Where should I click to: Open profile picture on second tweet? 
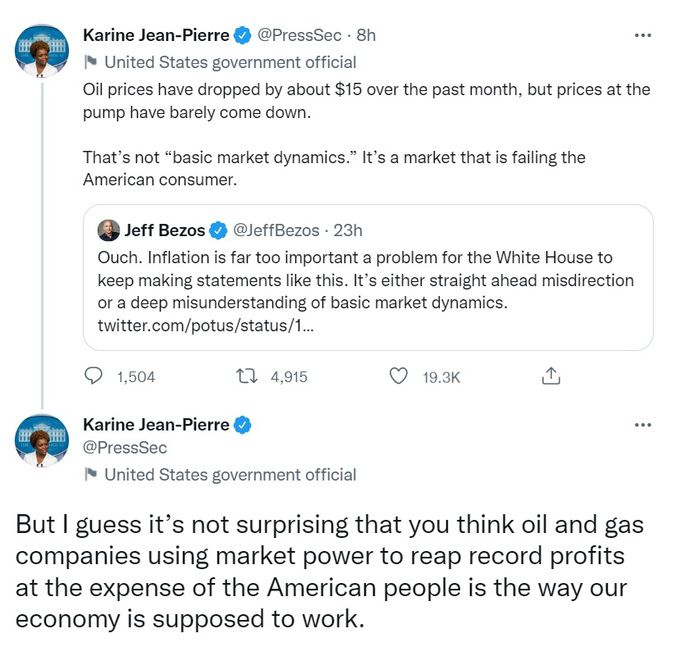pyautogui.click(x=41, y=440)
